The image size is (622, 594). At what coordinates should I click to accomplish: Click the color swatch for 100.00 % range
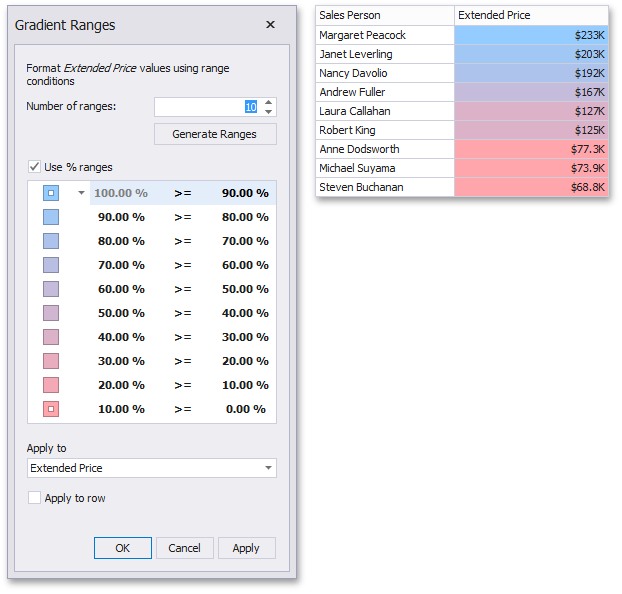click(51, 193)
